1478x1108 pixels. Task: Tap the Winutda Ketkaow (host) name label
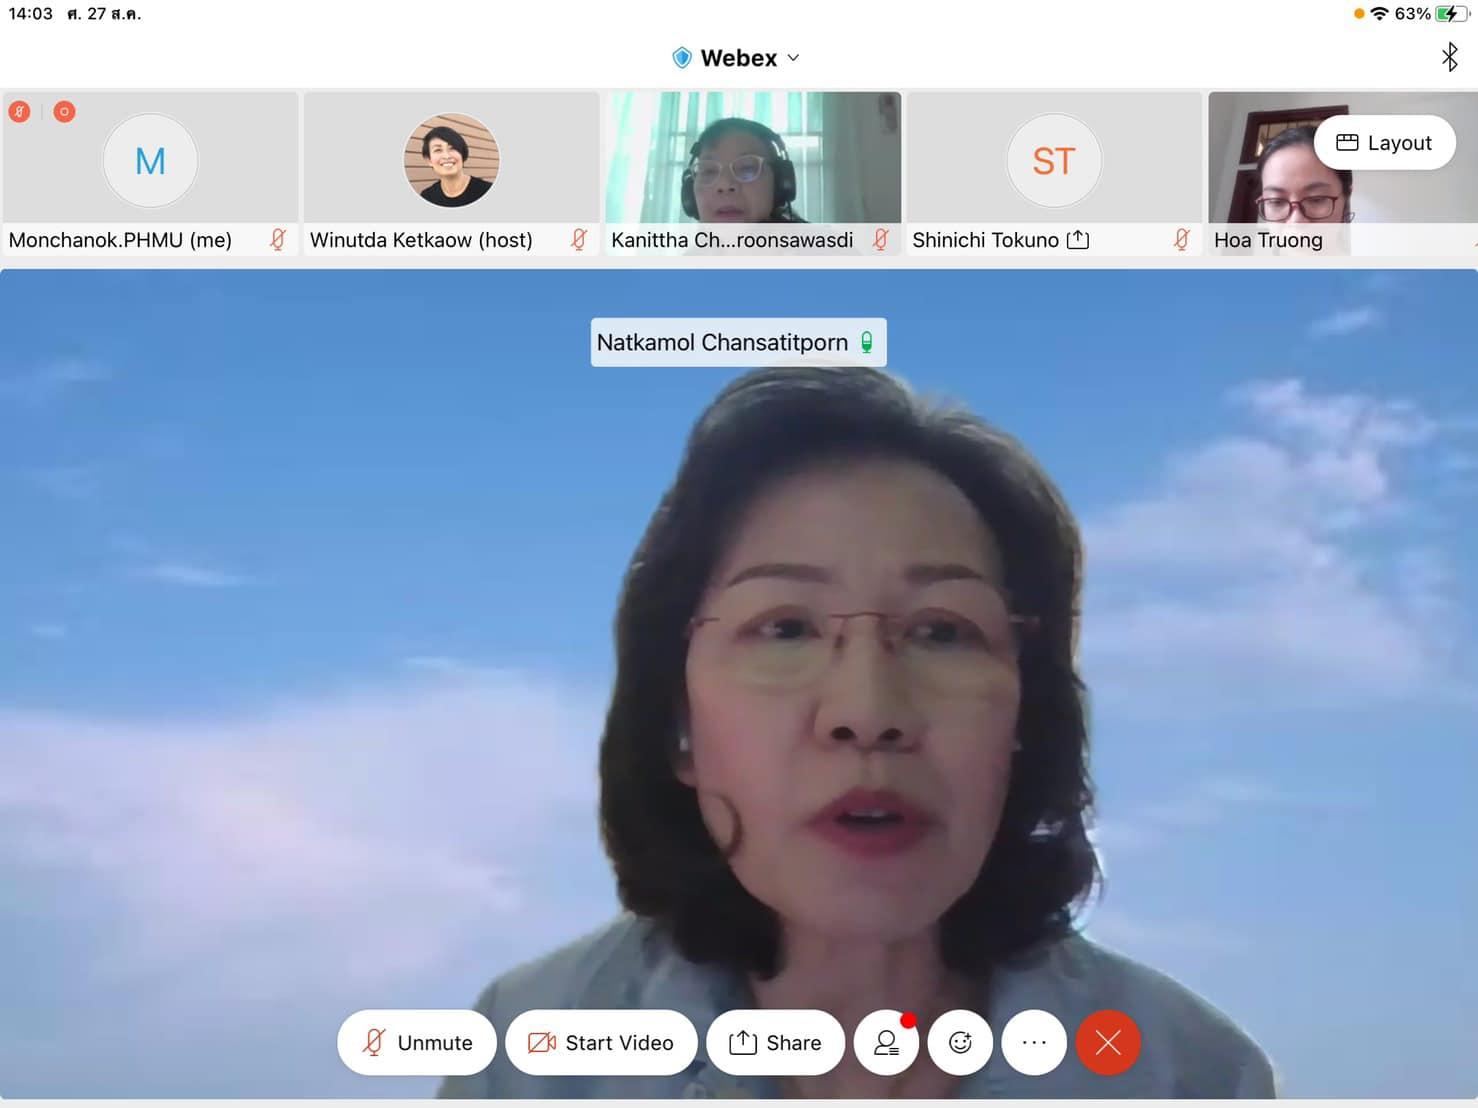(421, 240)
